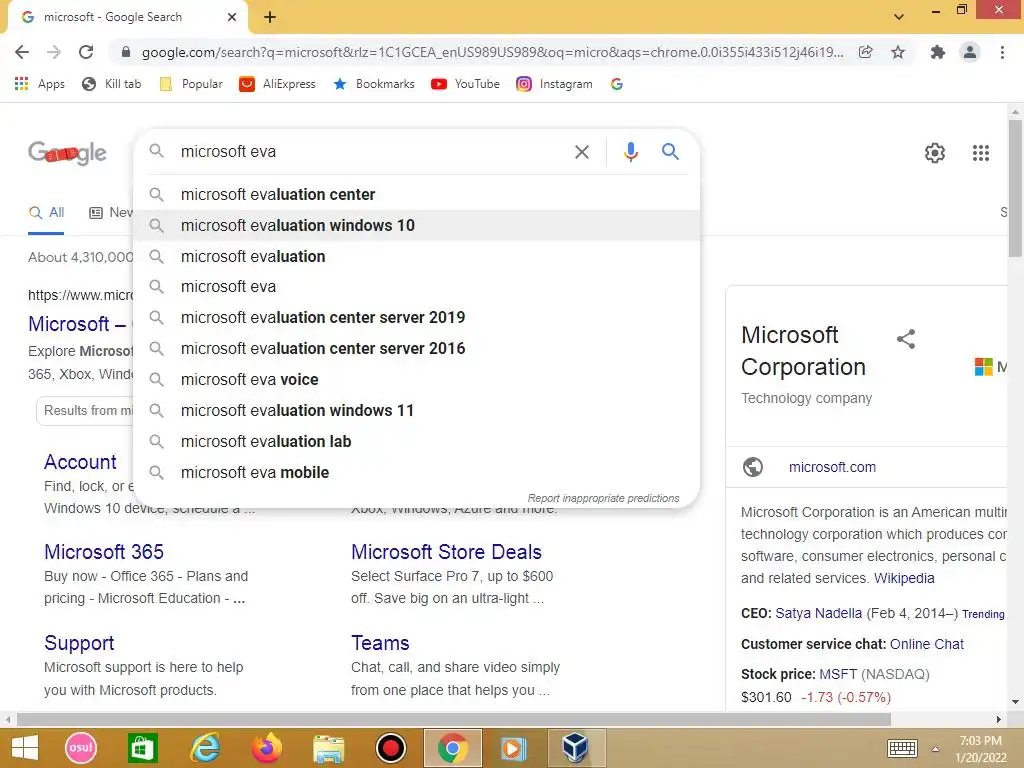Open the Extensions puzzle icon
The height and width of the screenshot is (768, 1024).
(x=938, y=52)
